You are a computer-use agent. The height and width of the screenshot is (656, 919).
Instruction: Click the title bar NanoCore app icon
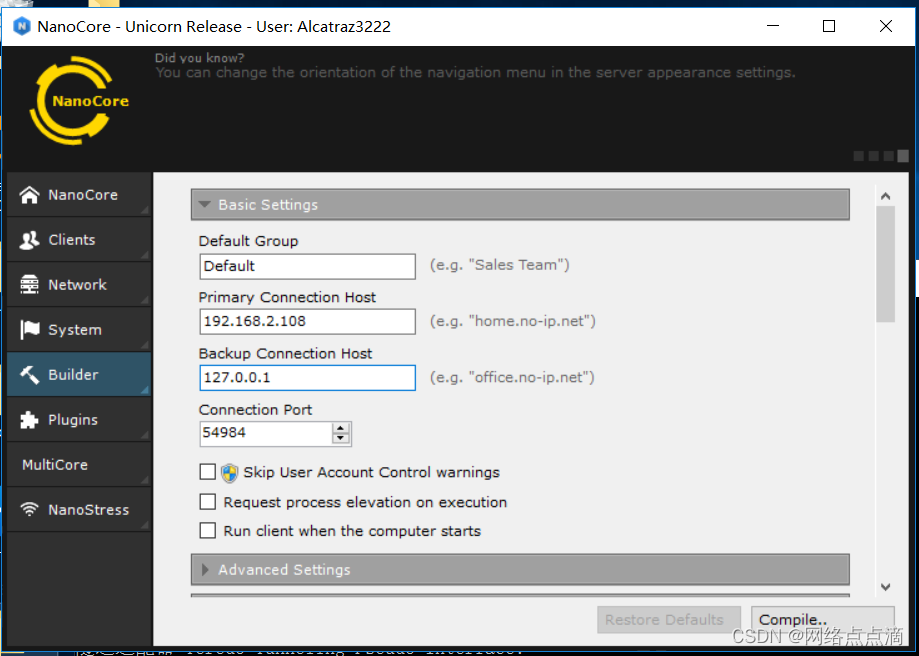[22, 26]
